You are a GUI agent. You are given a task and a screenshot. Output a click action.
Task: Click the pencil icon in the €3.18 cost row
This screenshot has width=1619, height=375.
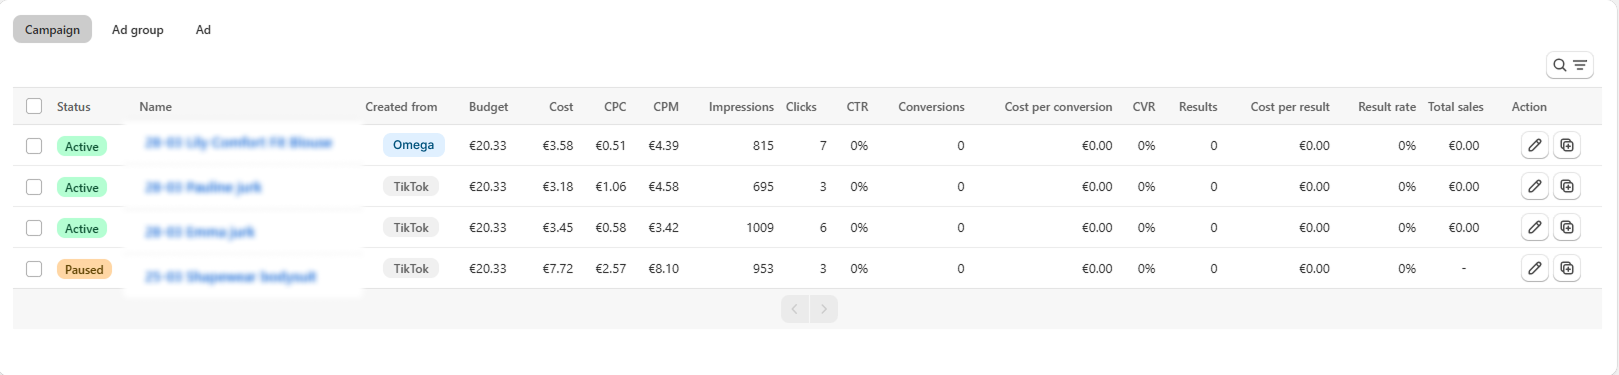pos(1534,186)
